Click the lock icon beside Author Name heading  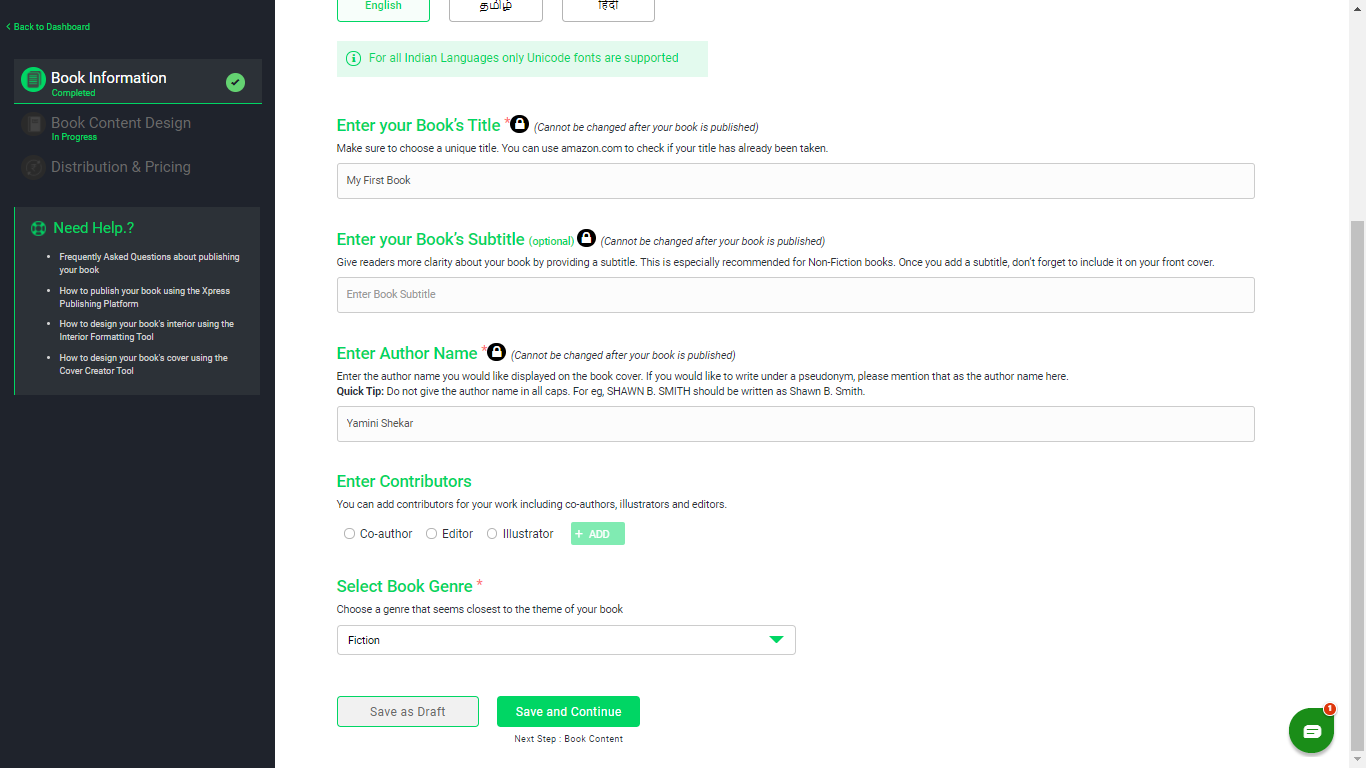tap(497, 352)
